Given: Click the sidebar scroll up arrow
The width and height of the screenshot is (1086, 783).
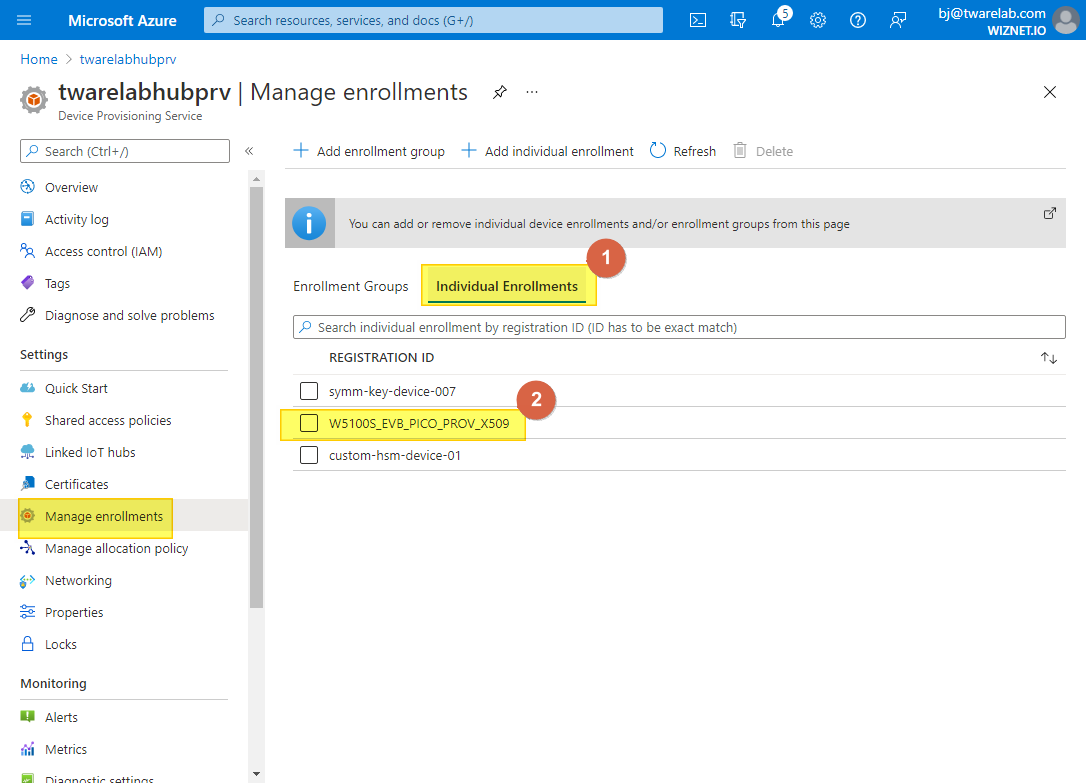Looking at the screenshot, I should tap(256, 179).
